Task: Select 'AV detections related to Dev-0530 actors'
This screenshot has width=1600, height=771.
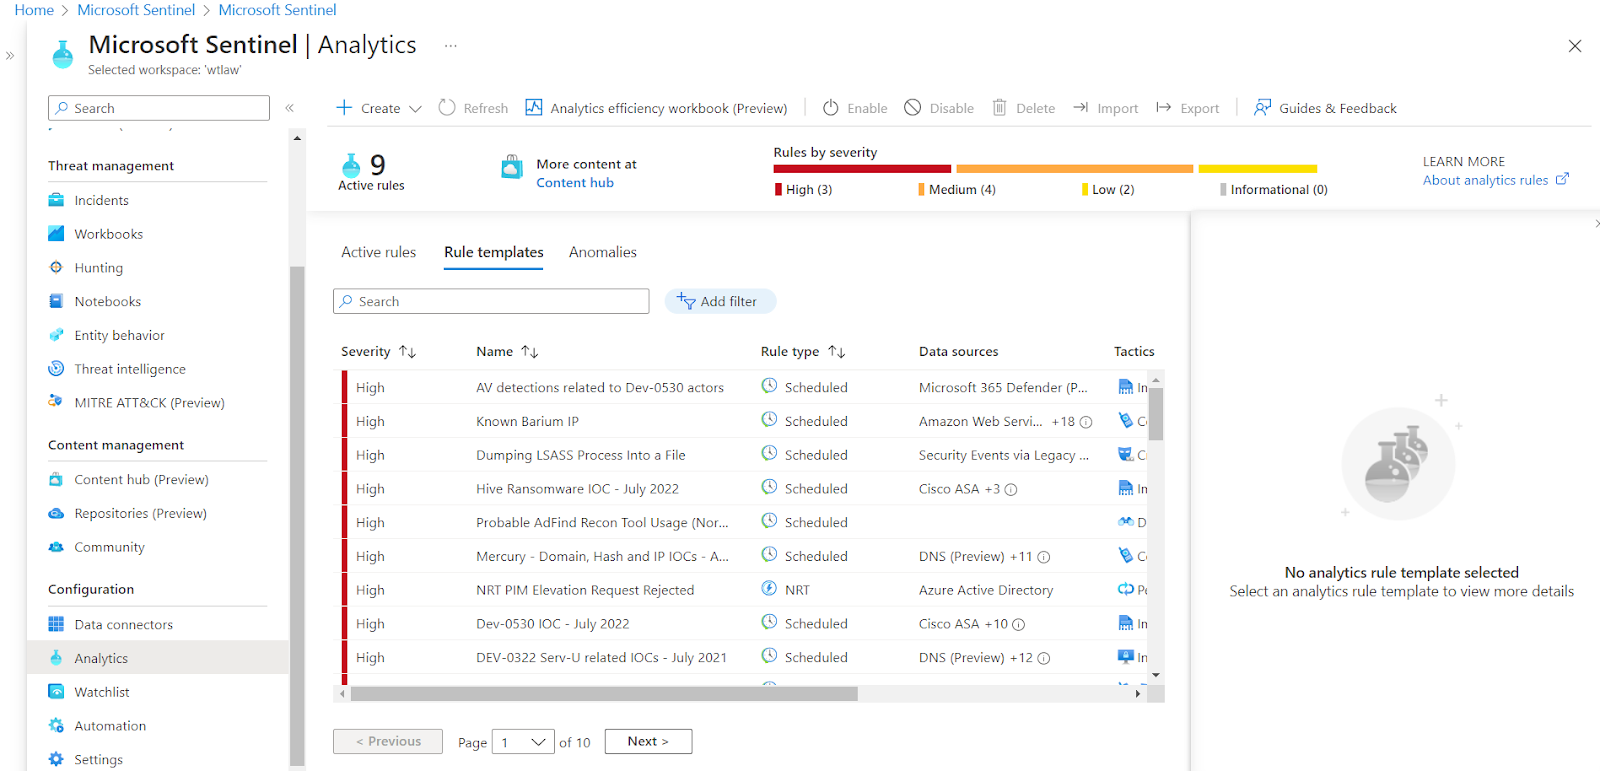Action: tap(600, 388)
